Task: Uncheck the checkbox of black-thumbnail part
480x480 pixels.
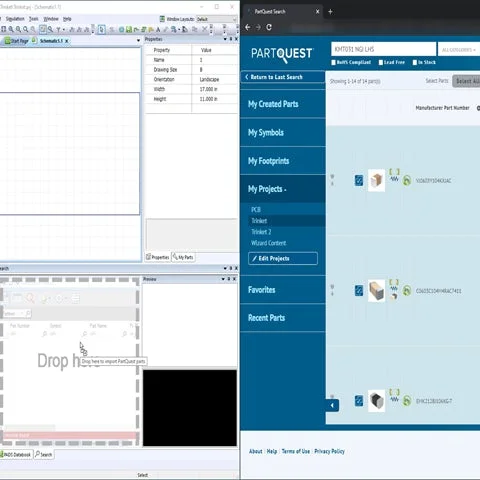Action: point(359,400)
